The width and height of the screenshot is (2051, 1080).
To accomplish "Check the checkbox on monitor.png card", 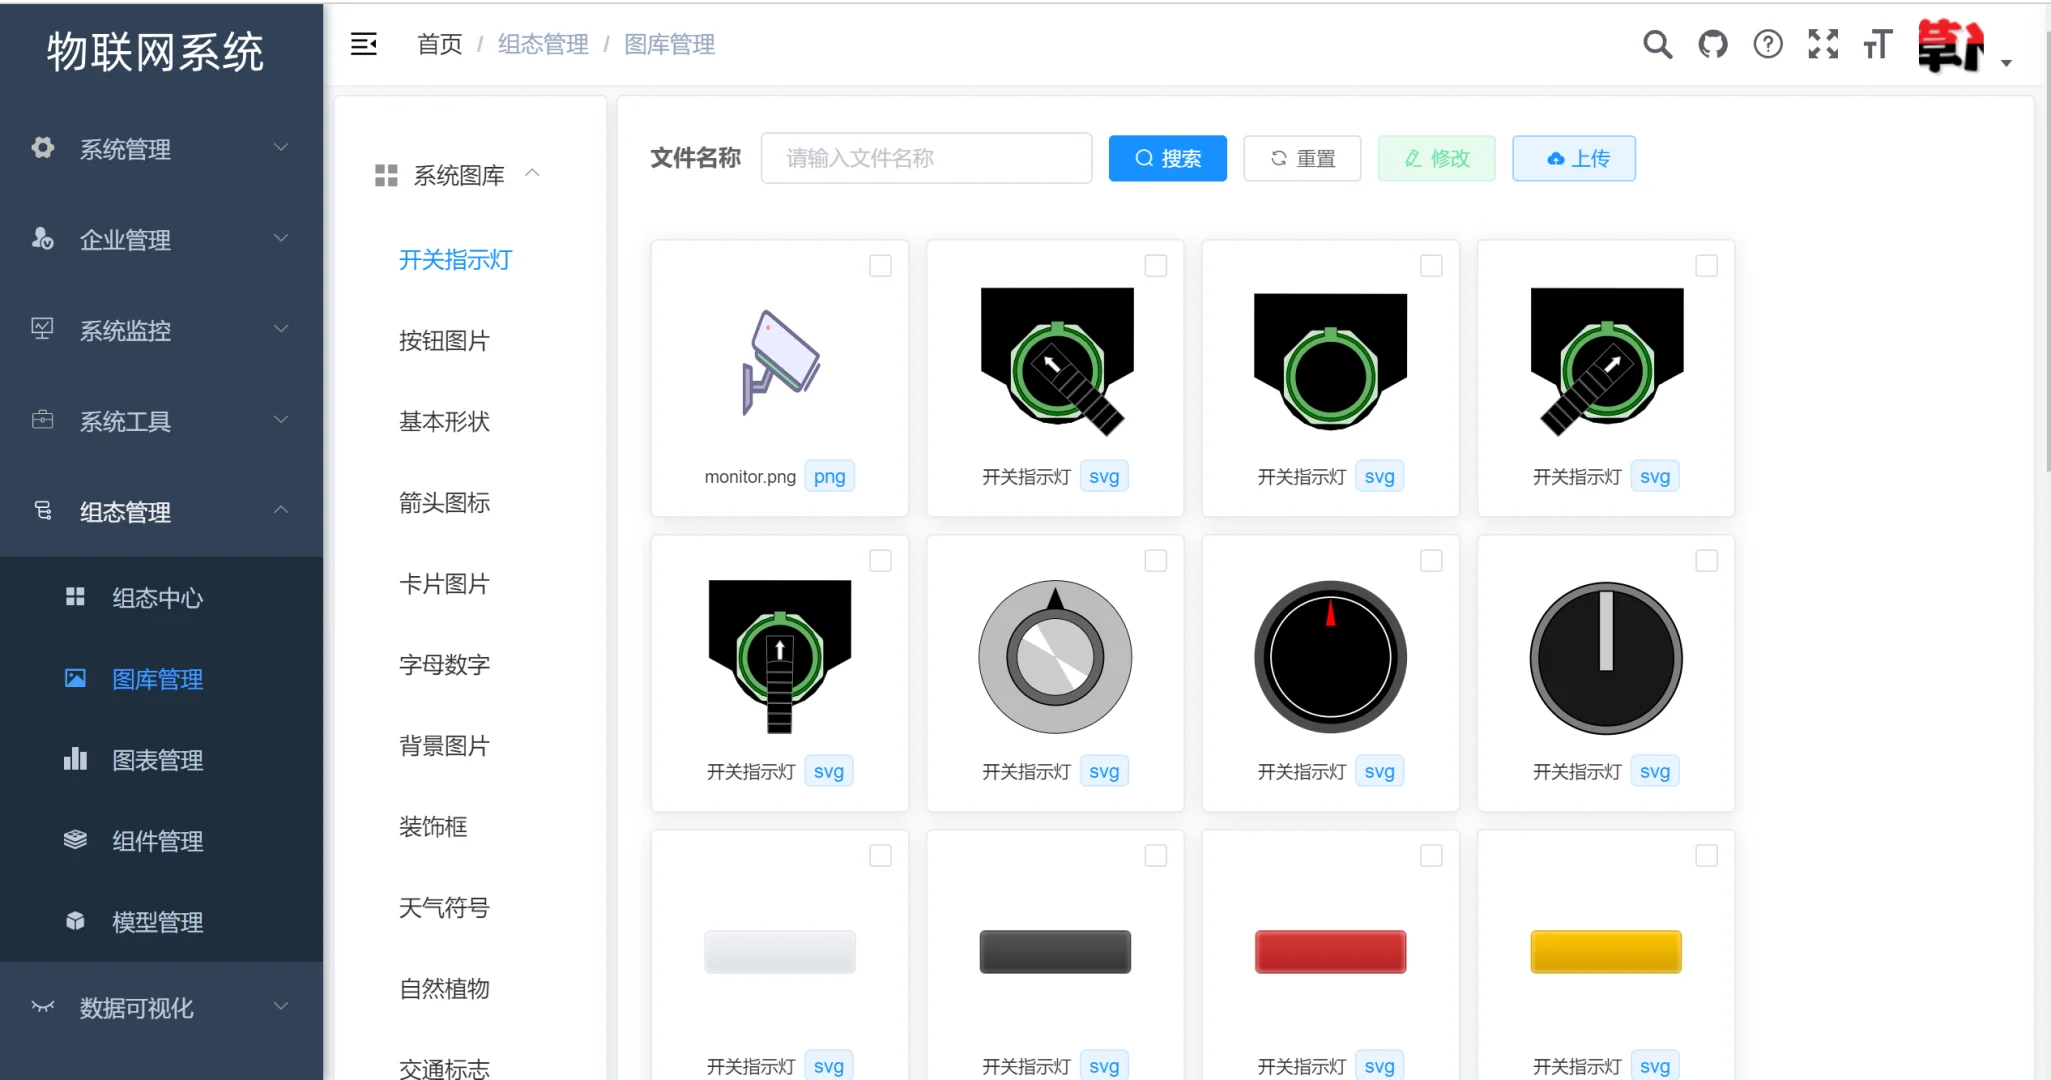I will pyautogui.click(x=881, y=265).
